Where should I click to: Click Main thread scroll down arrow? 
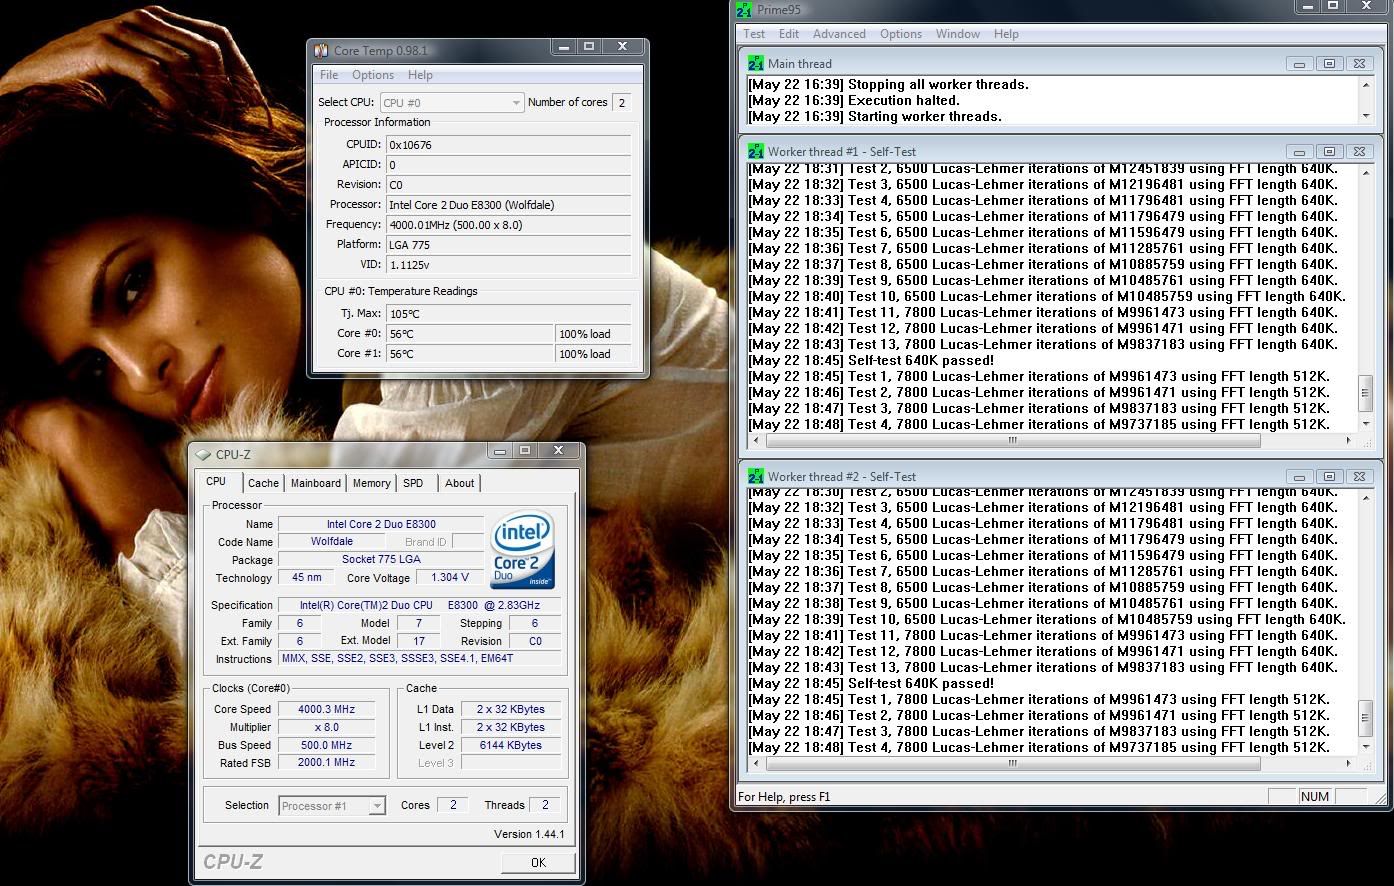(x=1366, y=116)
